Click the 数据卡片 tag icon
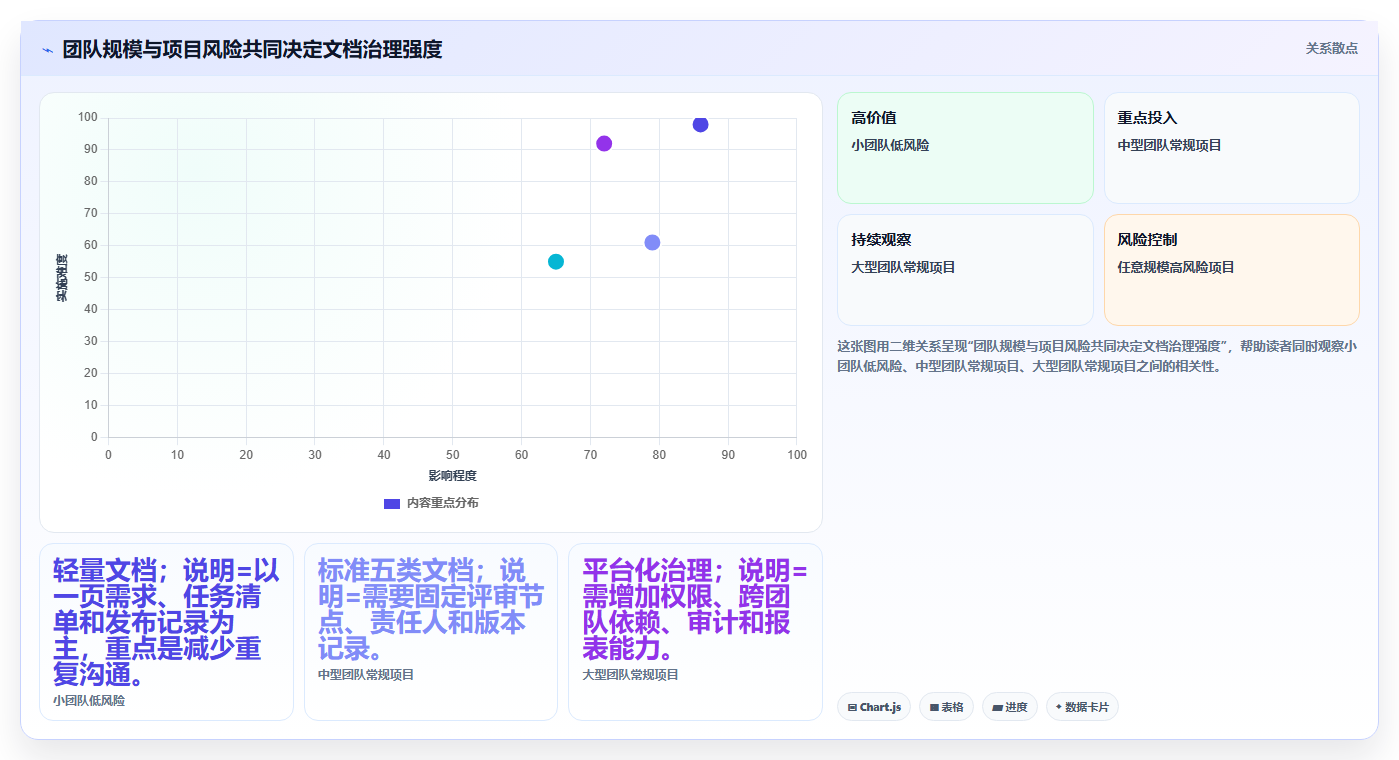The width and height of the screenshot is (1399, 760). [1059, 707]
